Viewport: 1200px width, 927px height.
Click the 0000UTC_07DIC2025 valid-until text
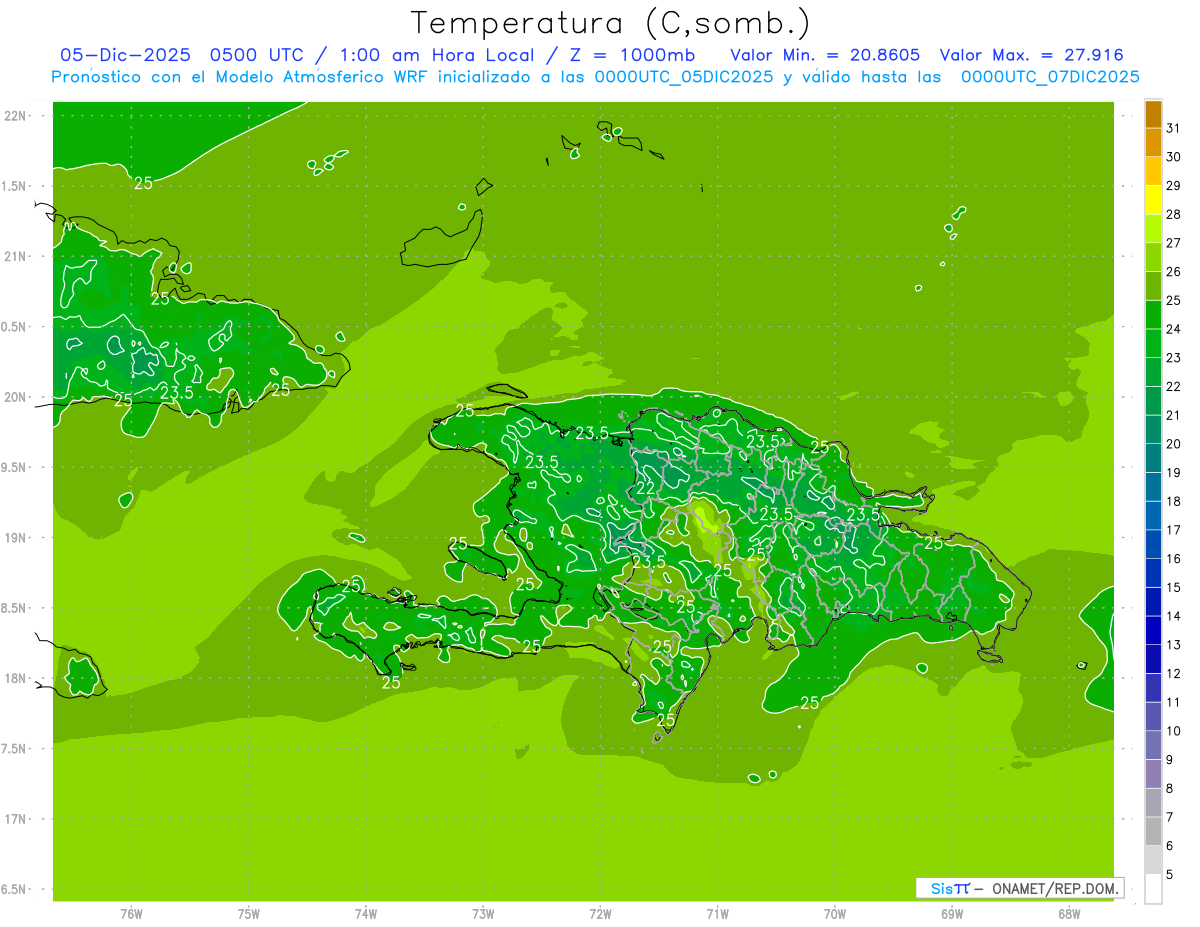(1050, 77)
